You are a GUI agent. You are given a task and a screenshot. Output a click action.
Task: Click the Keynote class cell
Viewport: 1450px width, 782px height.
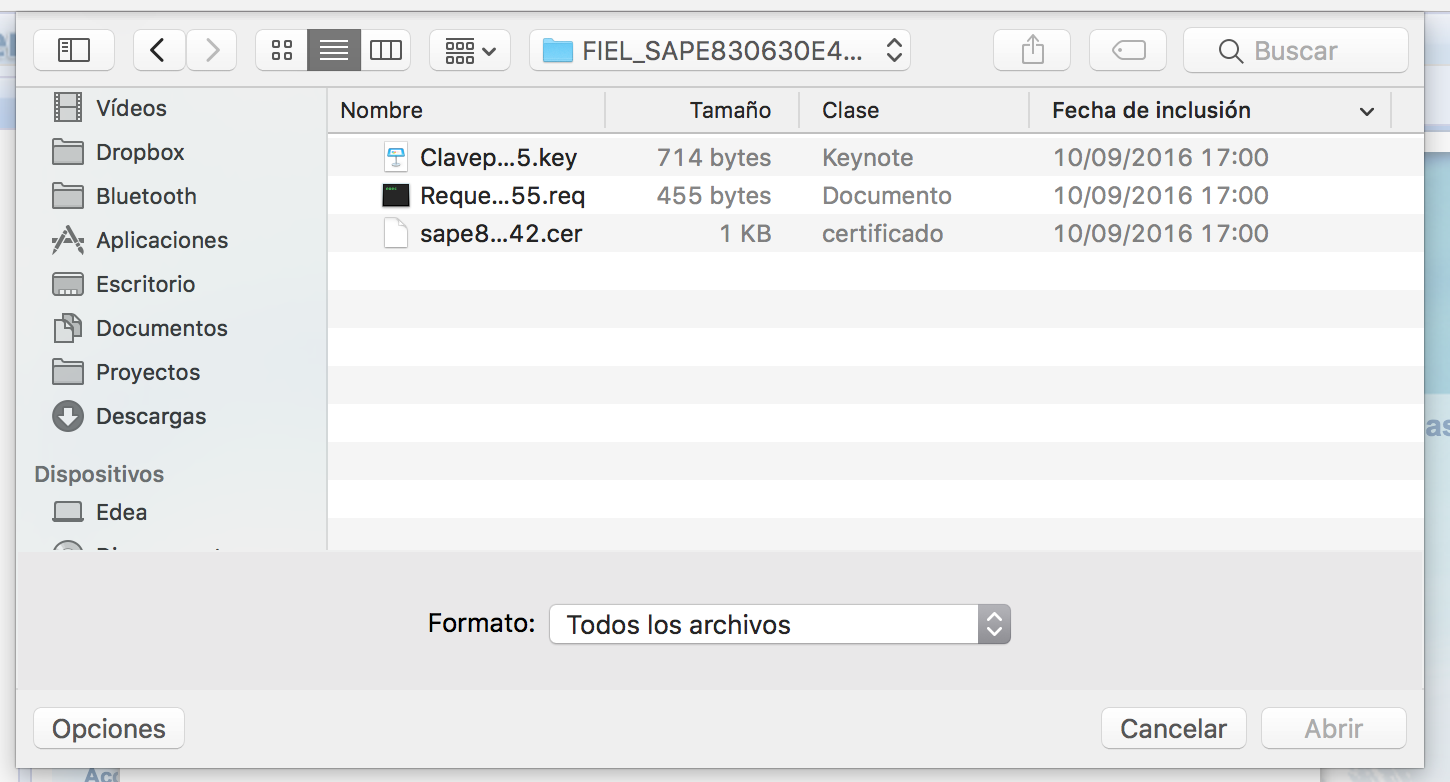[867, 157]
